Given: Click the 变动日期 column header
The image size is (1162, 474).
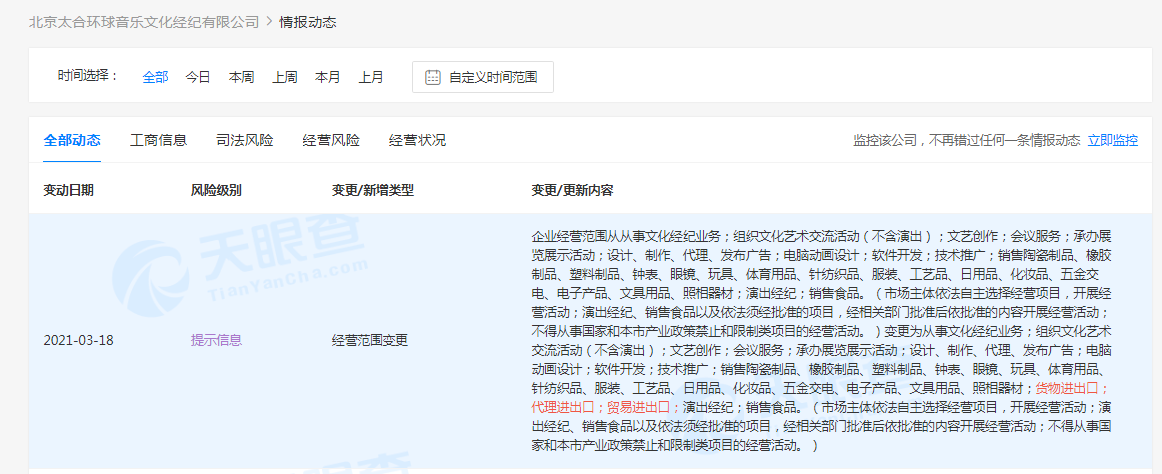Looking at the screenshot, I should point(68,190).
